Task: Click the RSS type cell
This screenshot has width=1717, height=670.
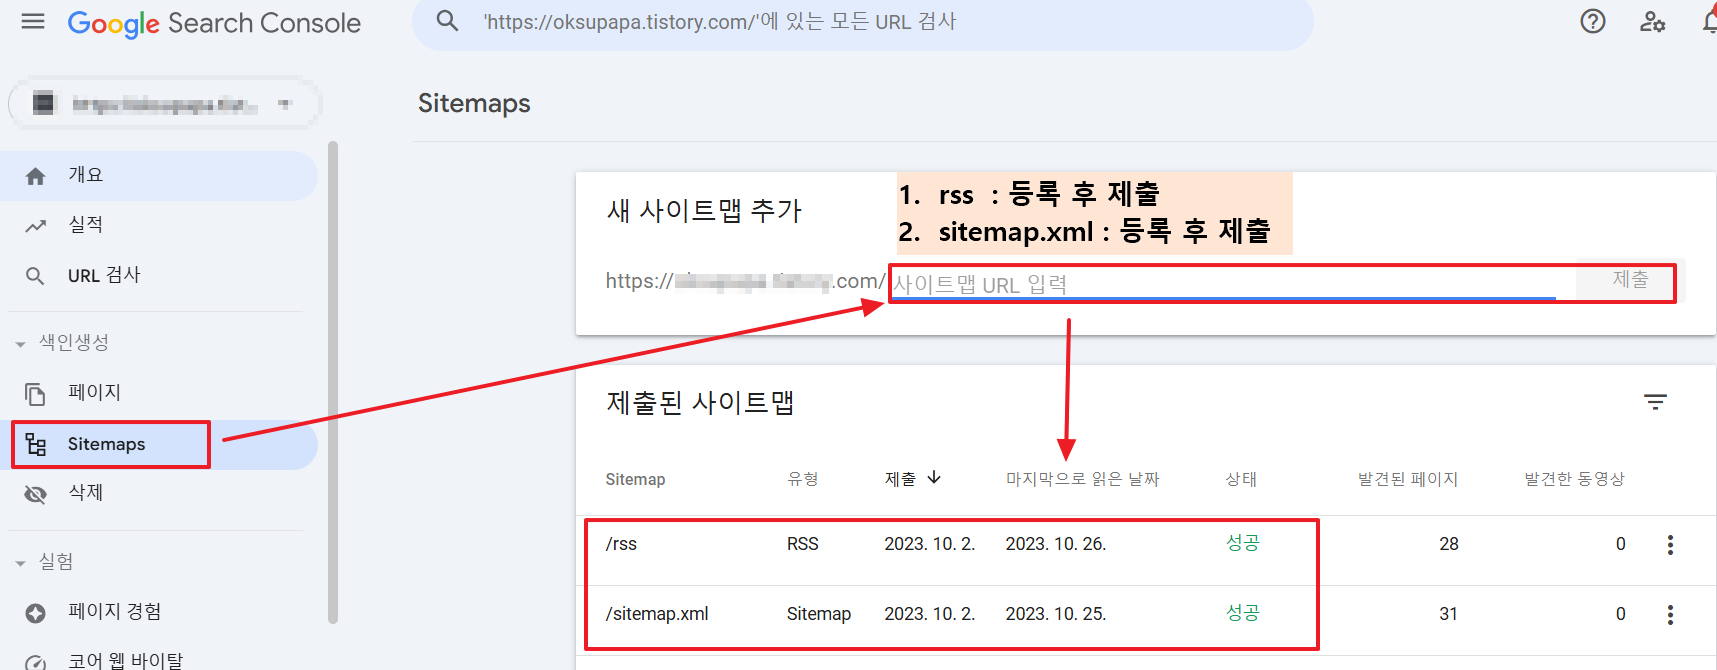Action: (x=802, y=544)
